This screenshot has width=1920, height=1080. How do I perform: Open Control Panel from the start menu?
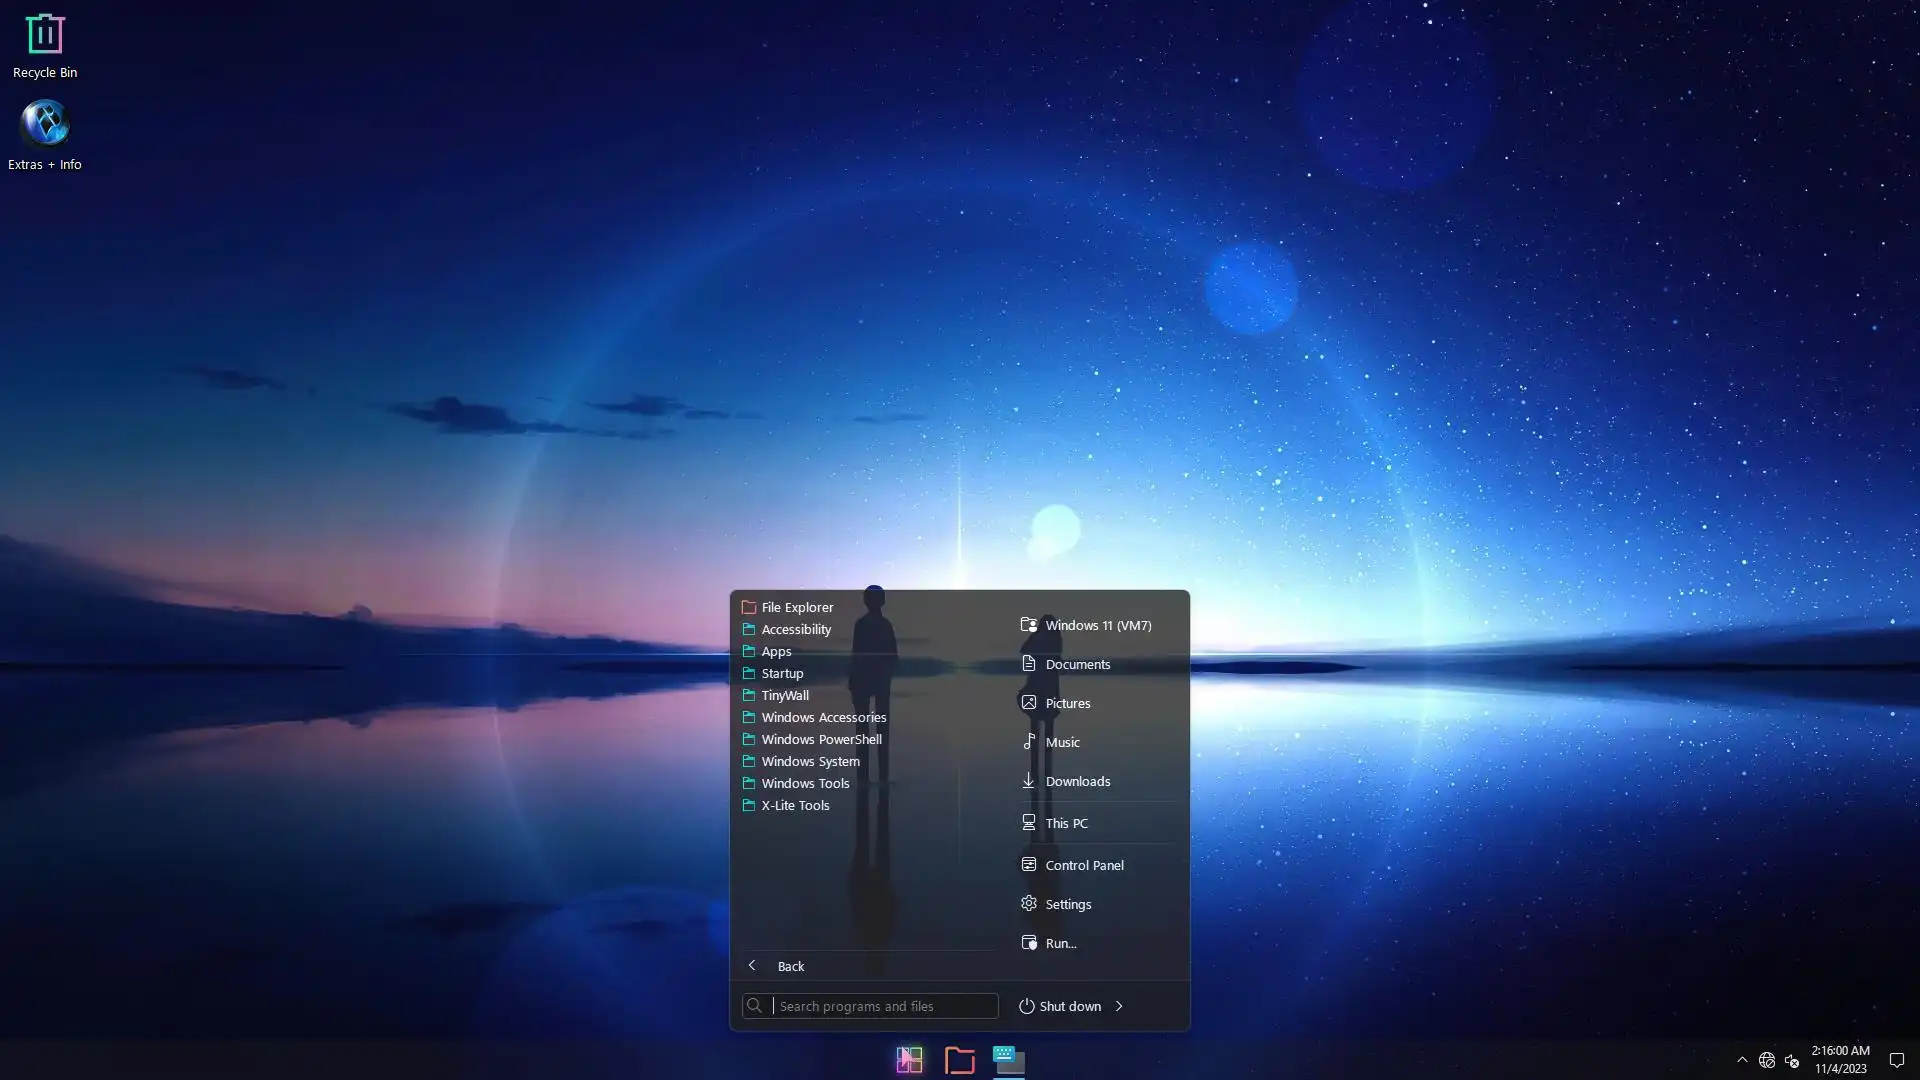pyautogui.click(x=1084, y=865)
